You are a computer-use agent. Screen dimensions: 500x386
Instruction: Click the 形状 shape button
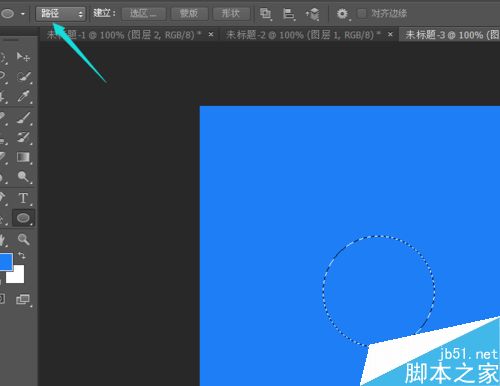pos(231,14)
